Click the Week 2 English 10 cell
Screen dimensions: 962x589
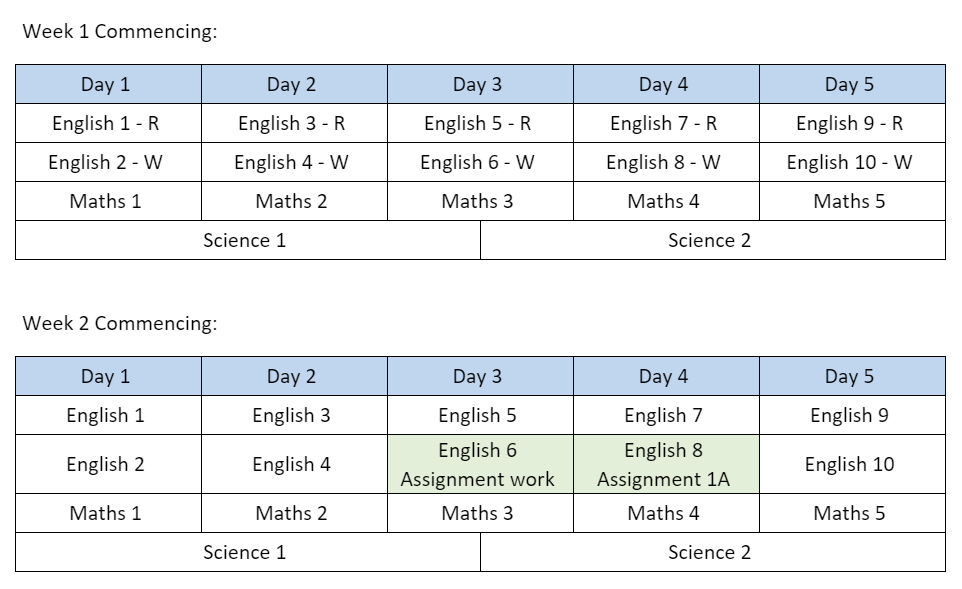point(852,464)
